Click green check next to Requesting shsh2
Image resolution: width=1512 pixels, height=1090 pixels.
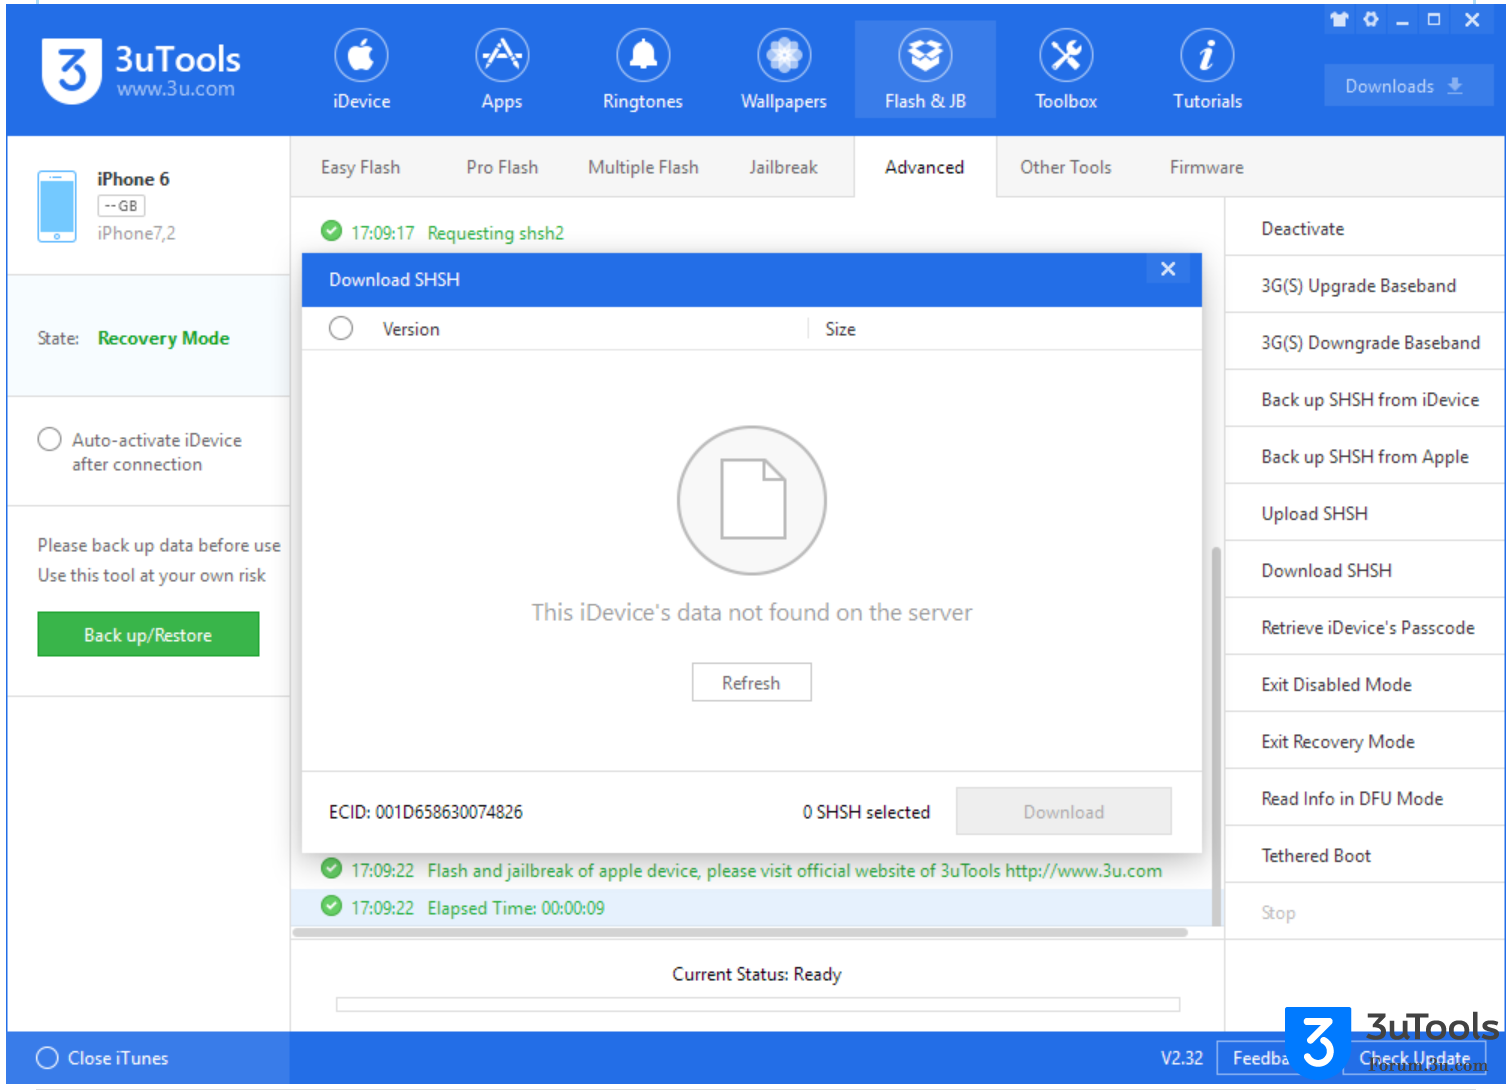tap(331, 231)
